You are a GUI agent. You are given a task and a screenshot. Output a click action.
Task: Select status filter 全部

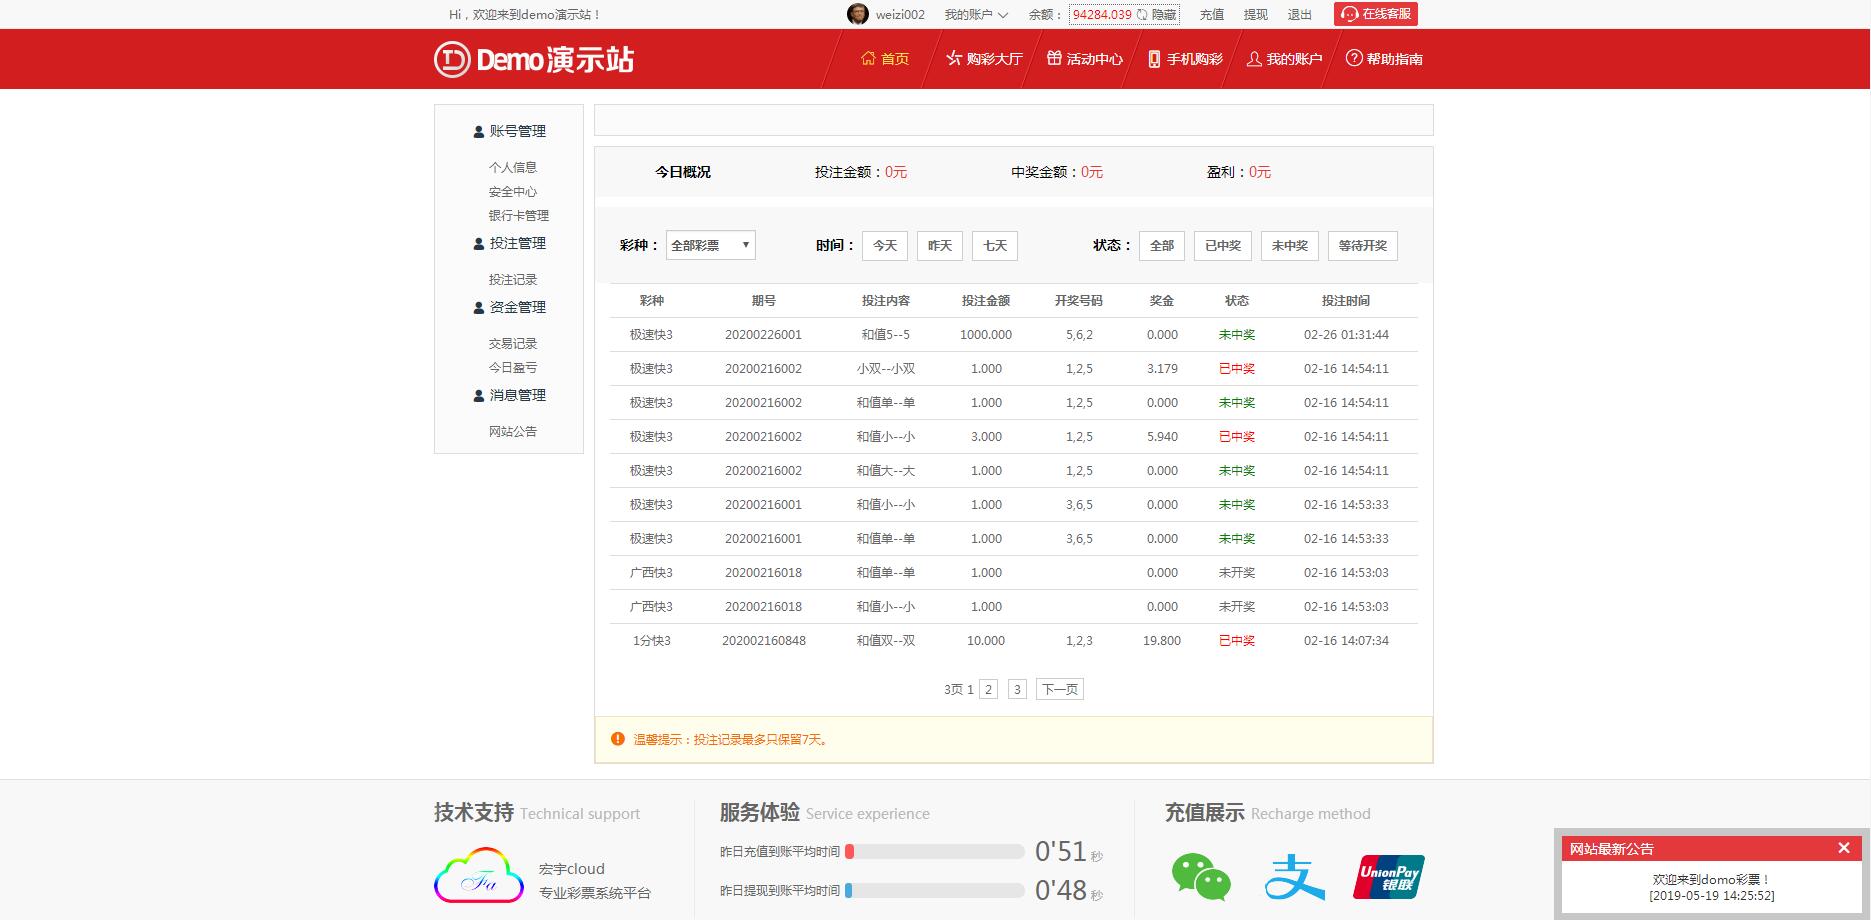point(1162,246)
